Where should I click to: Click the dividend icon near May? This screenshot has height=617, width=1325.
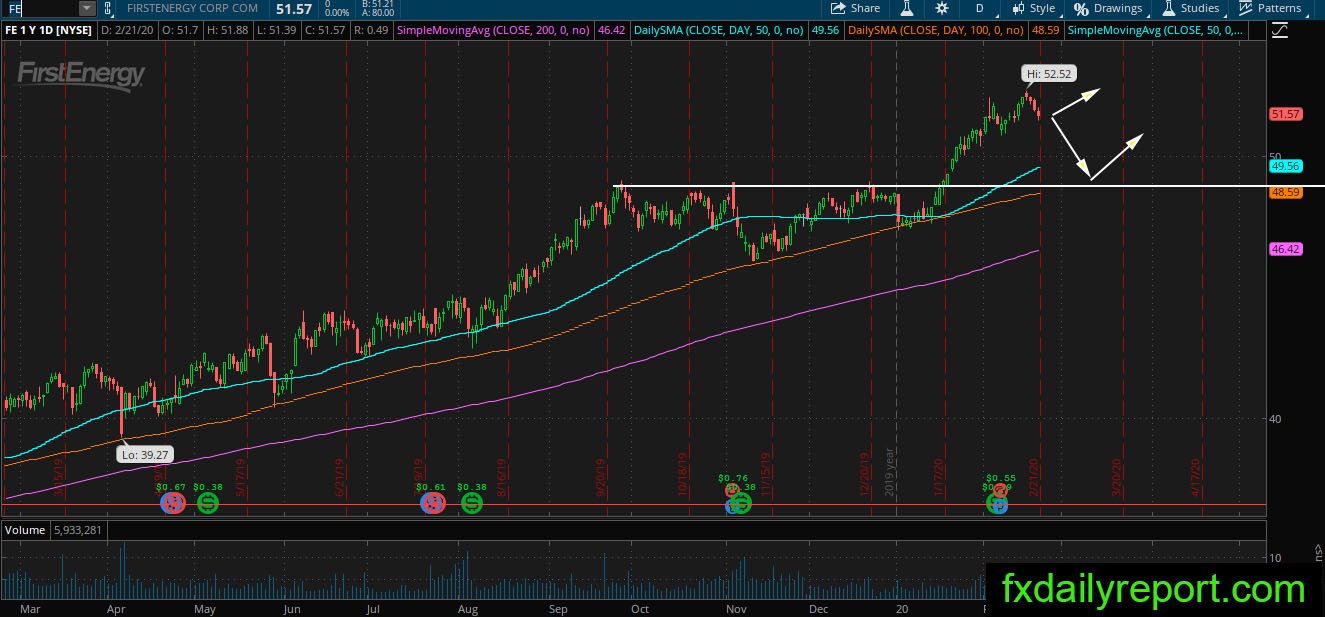tap(208, 503)
